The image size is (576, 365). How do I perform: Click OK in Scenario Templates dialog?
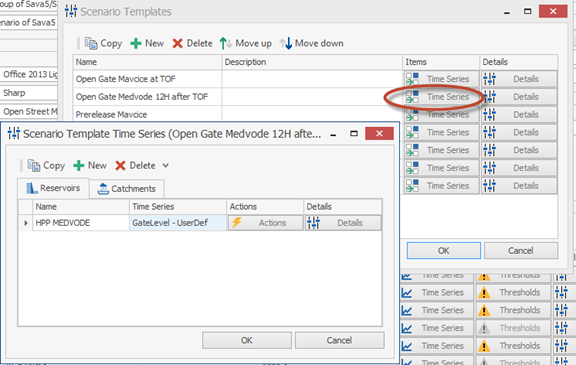click(444, 250)
